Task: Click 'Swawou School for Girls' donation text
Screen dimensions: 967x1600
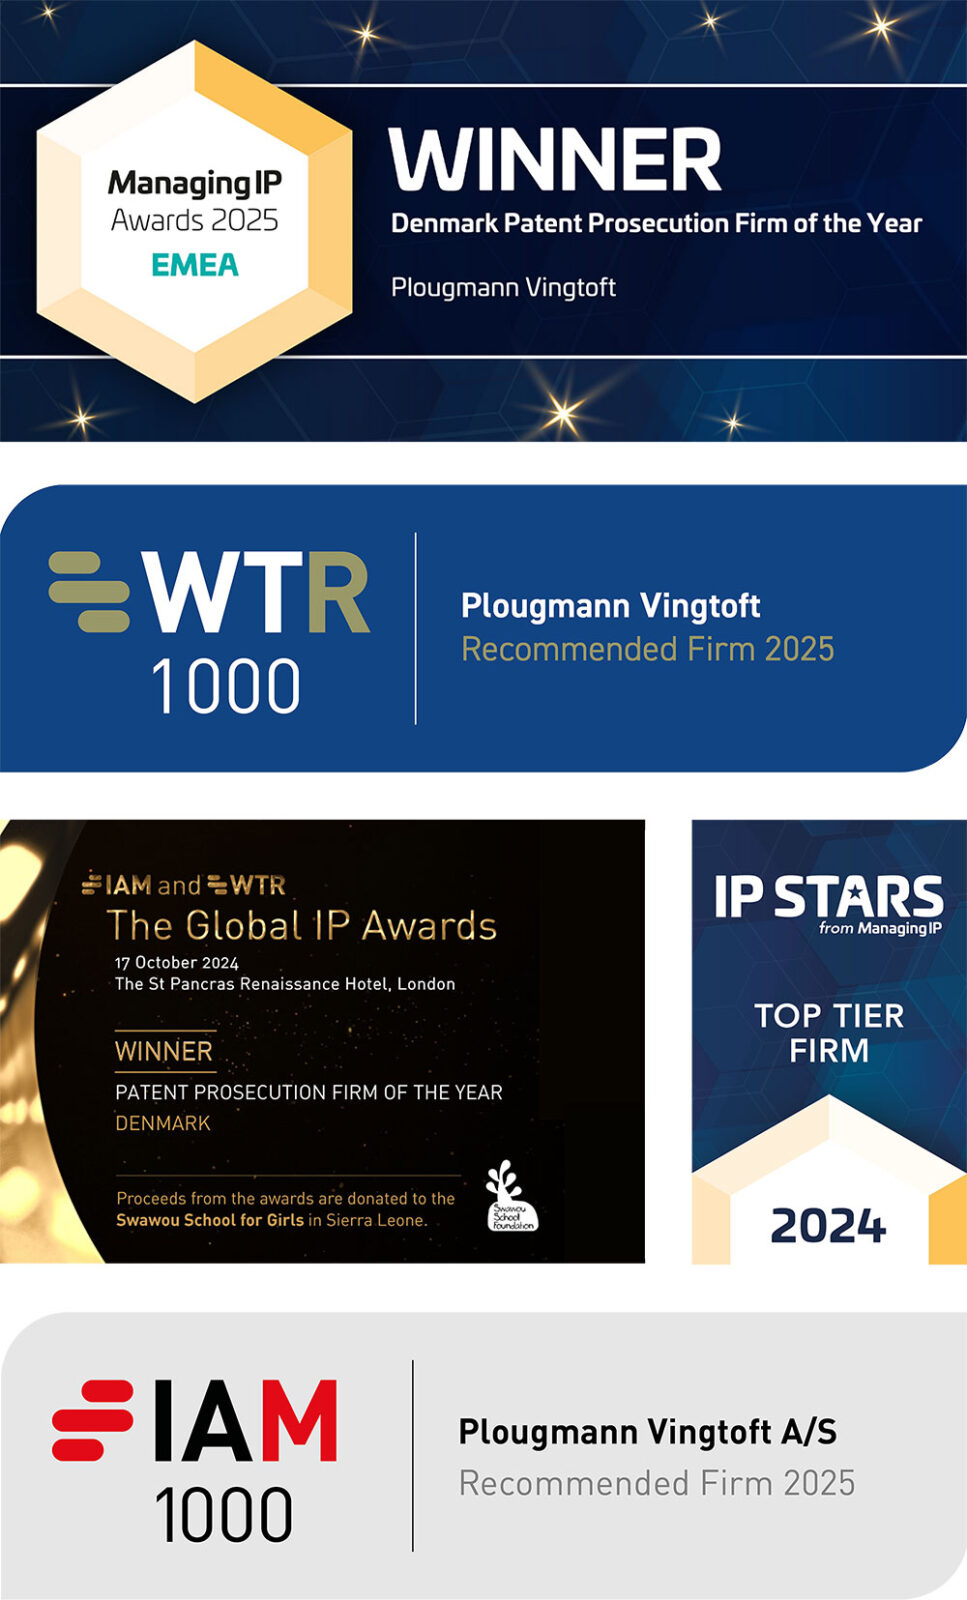Action: (x=210, y=1220)
